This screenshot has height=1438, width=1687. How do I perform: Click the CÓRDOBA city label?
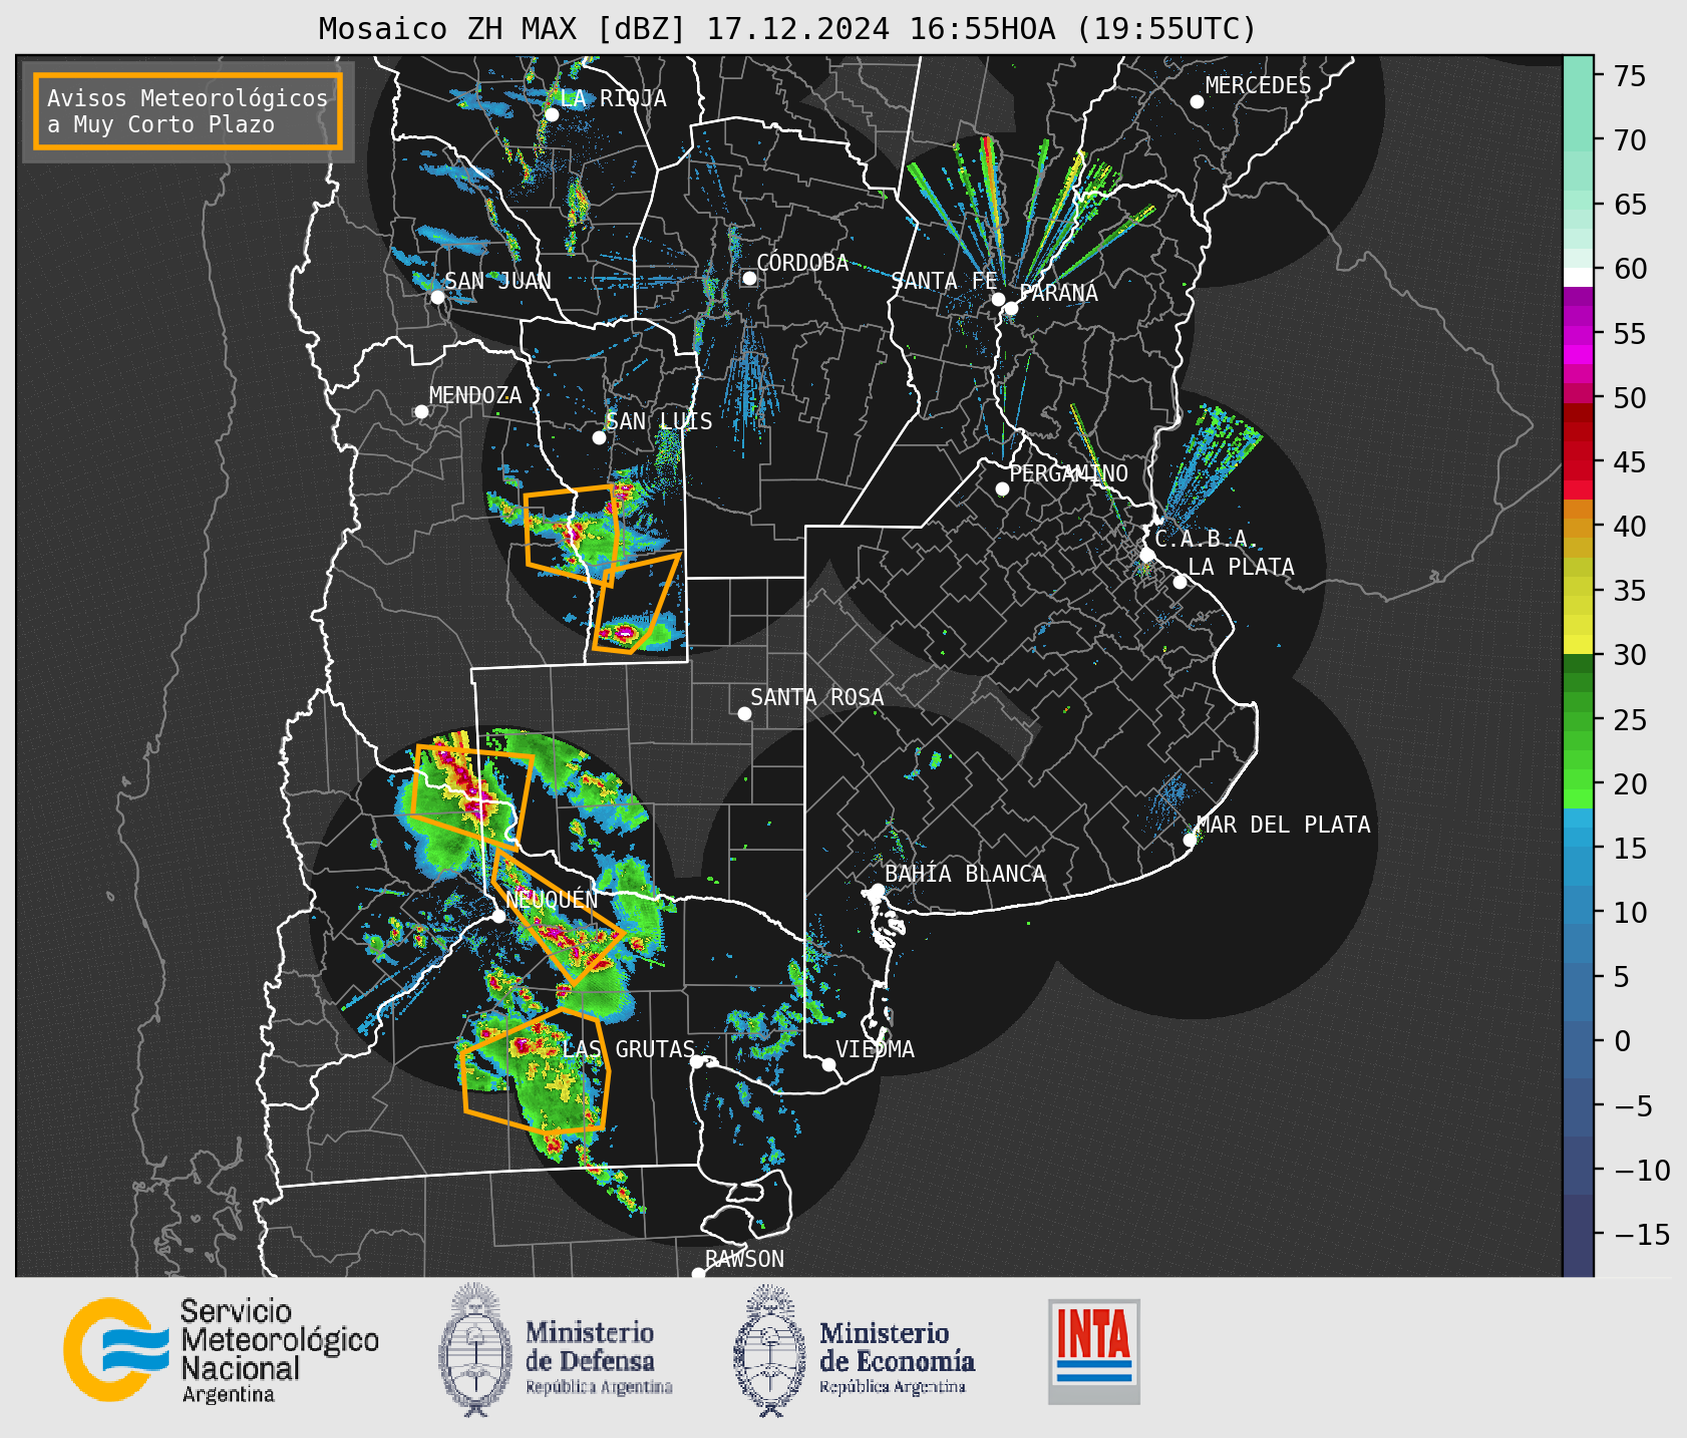pyautogui.click(x=802, y=263)
